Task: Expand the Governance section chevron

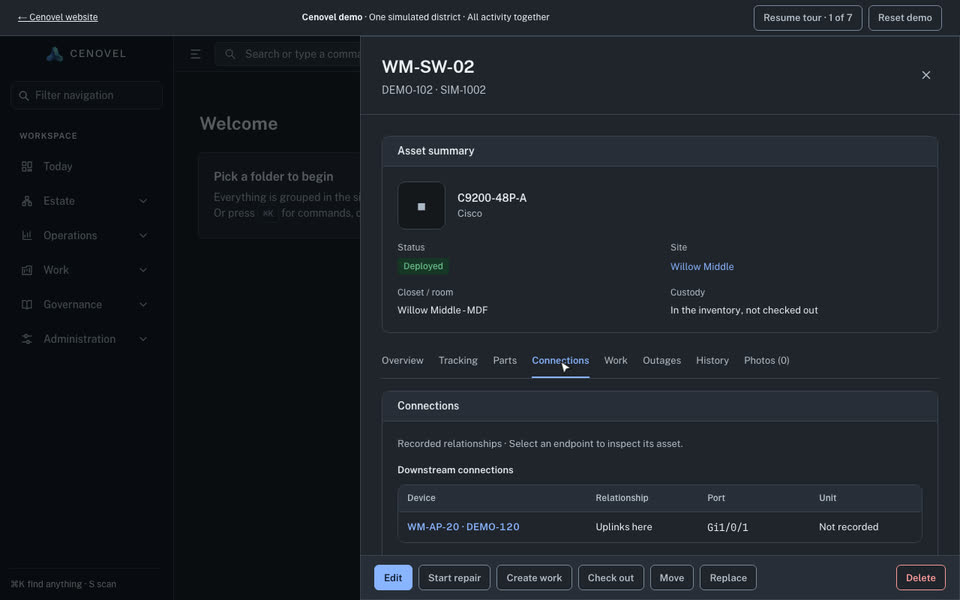Action: (143, 304)
